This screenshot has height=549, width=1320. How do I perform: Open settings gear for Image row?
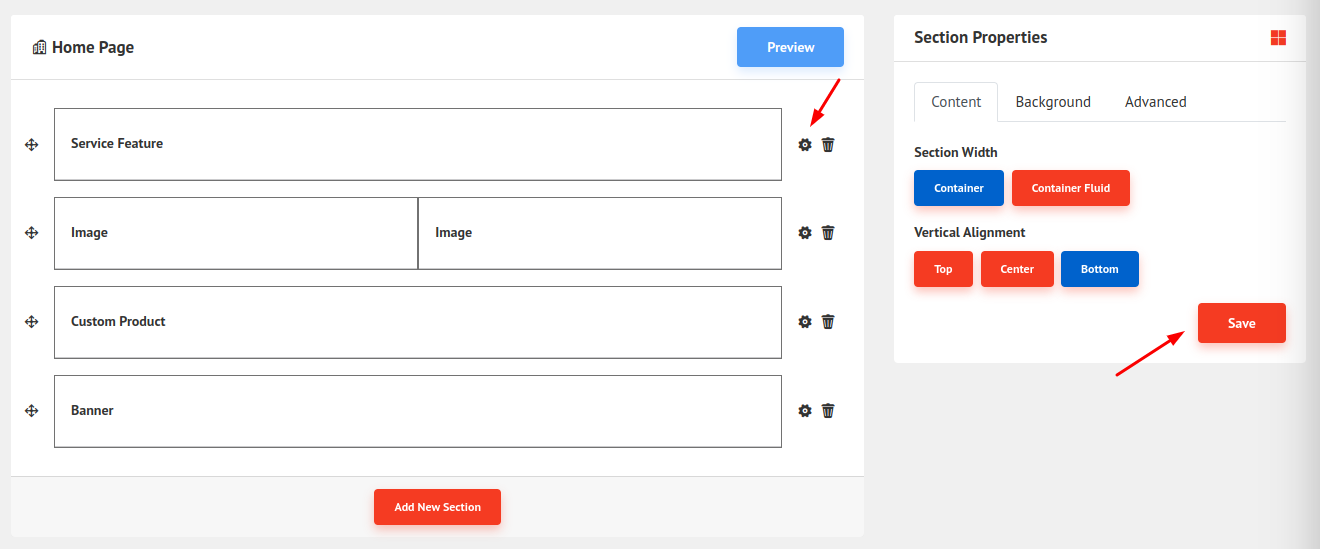(805, 233)
